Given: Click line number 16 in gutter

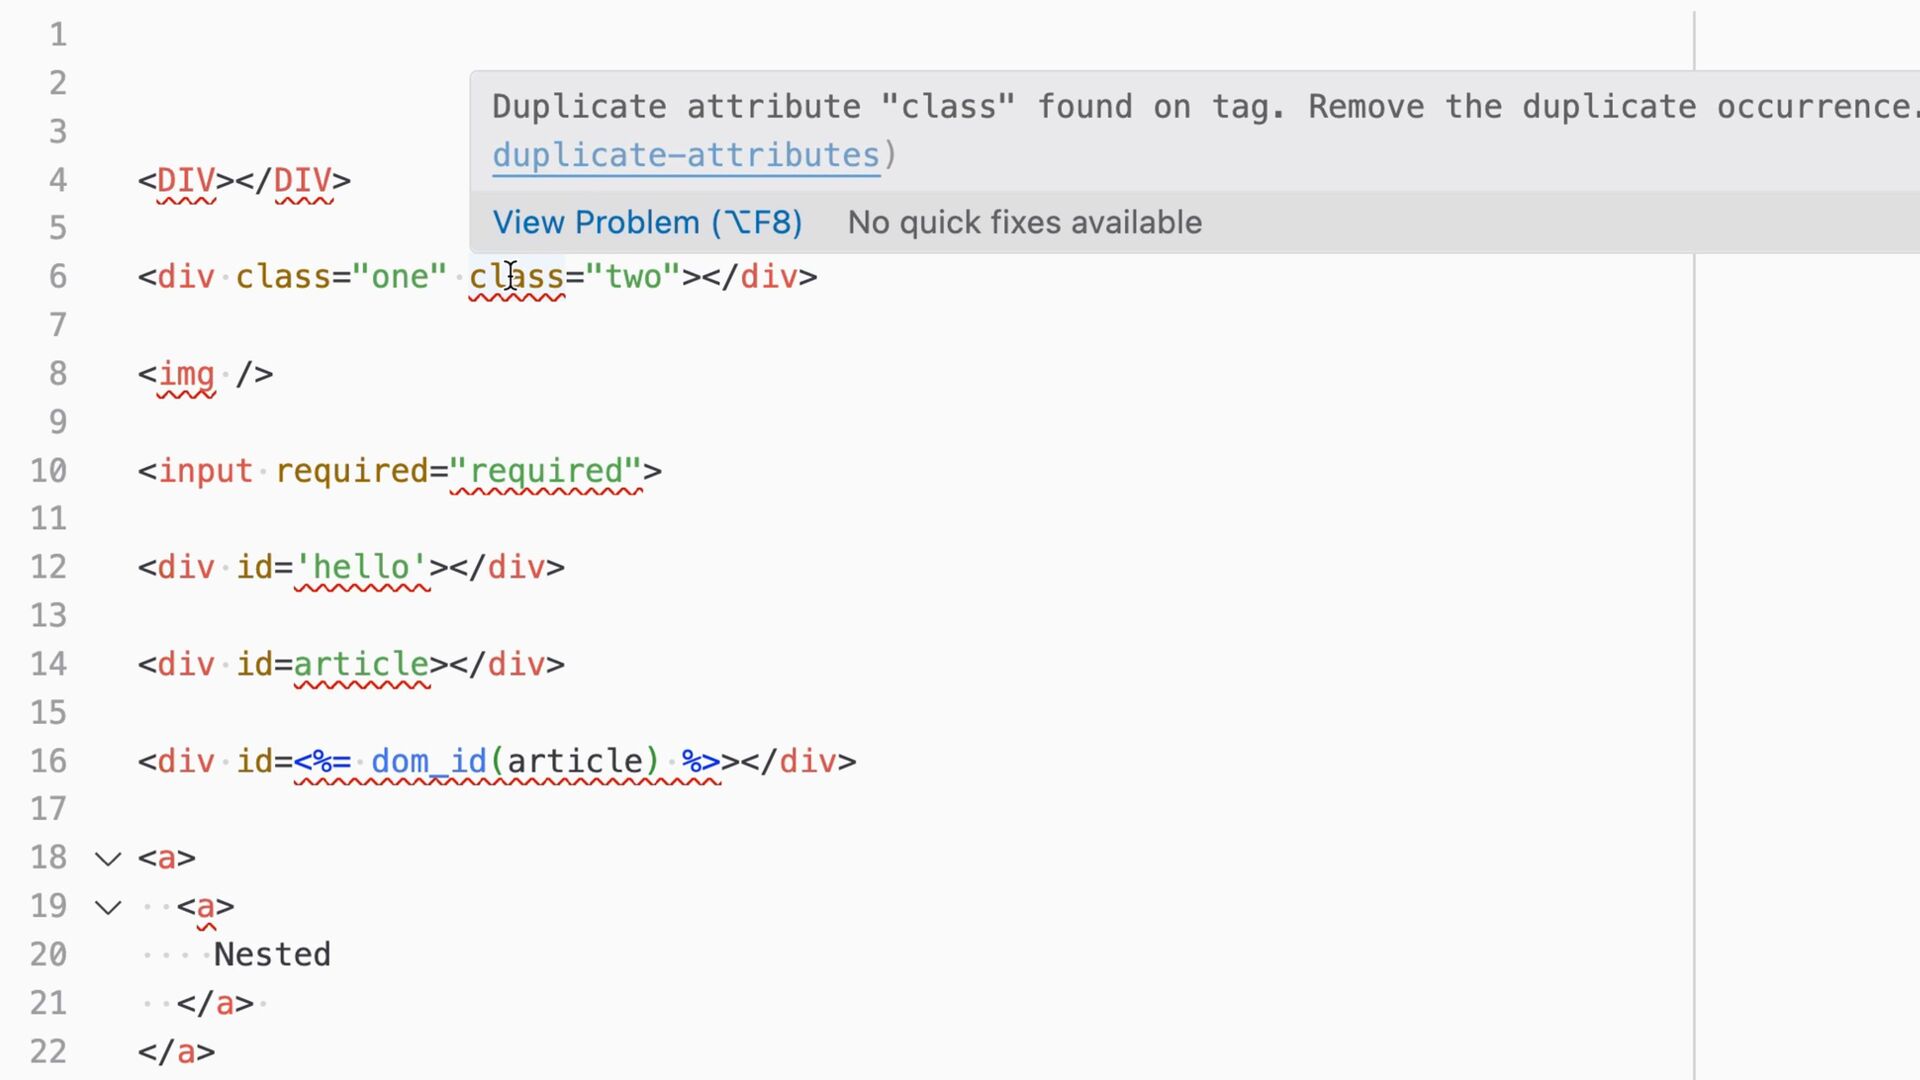Looking at the screenshot, I should coord(48,762).
